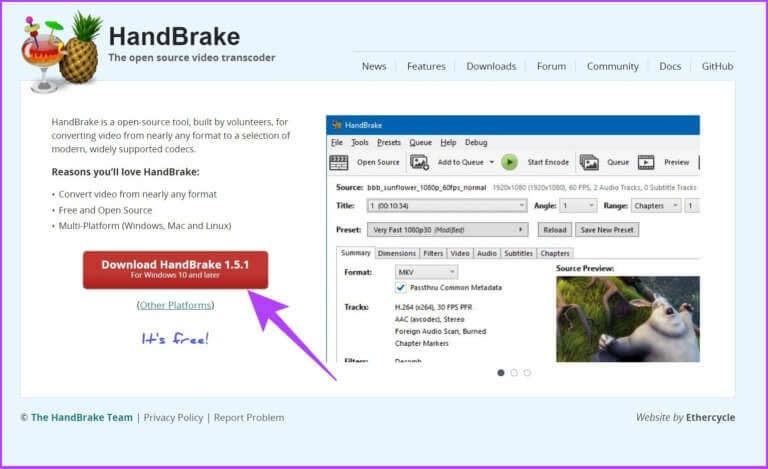This screenshot has width=768, height=469.
Task: Open the Format MKV dropdown
Action: [x=426, y=272]
